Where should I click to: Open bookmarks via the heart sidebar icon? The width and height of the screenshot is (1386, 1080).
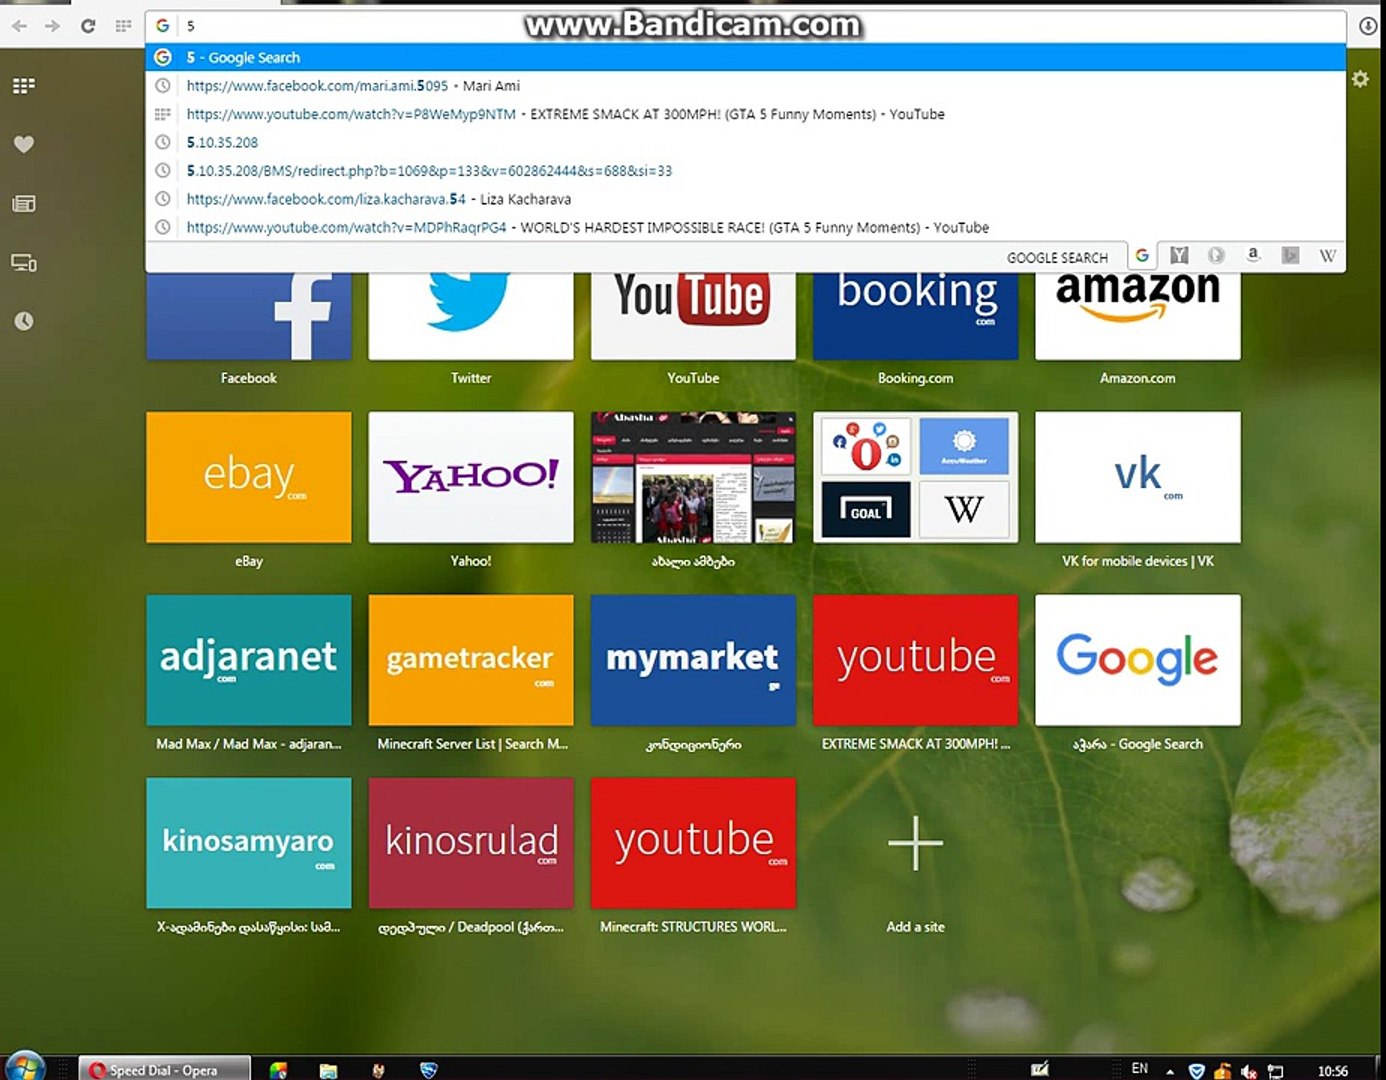tap(24, 144)
